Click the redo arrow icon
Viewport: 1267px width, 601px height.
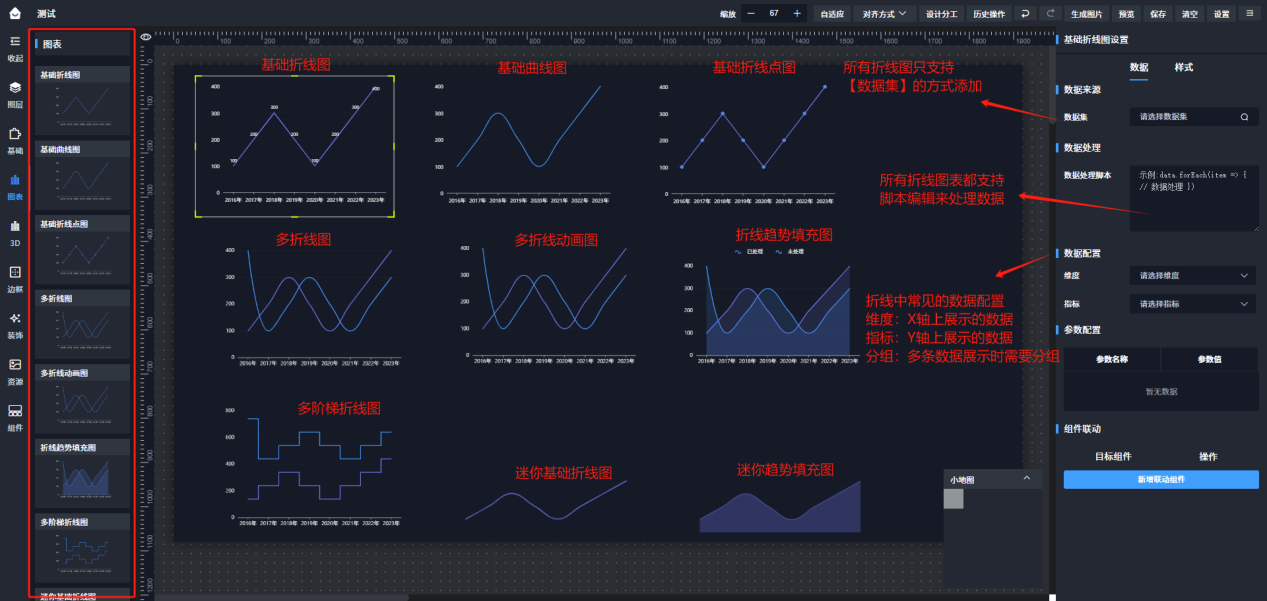tap(1051, 14)
